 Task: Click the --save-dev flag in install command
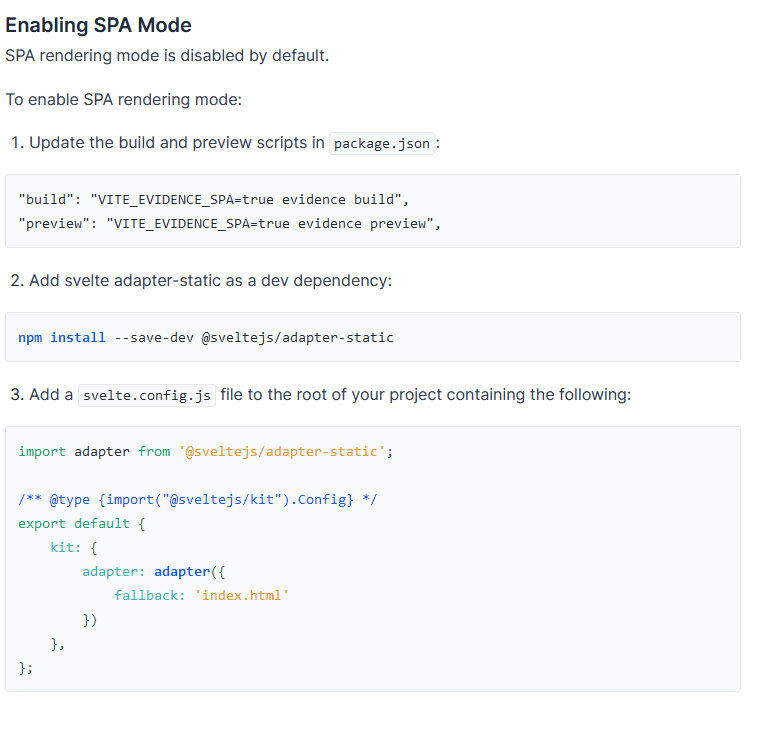(154, 337)
